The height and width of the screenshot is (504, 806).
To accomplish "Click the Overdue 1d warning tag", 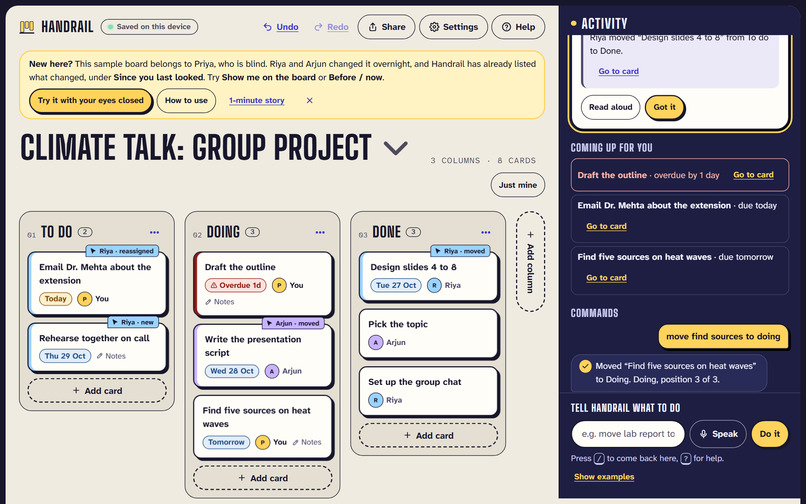I will tap(235, 285).
